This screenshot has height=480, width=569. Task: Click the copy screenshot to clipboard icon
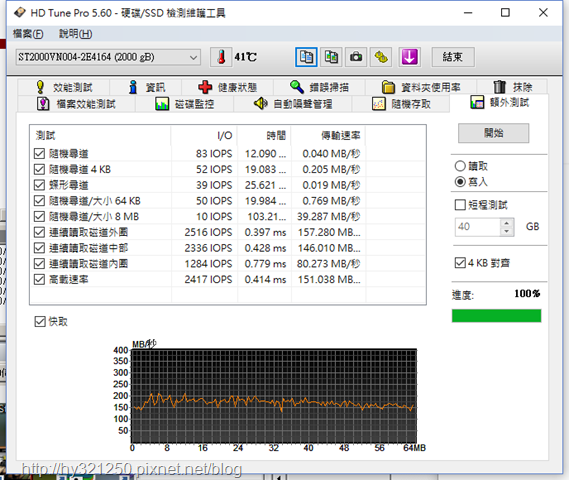(331, 57)
